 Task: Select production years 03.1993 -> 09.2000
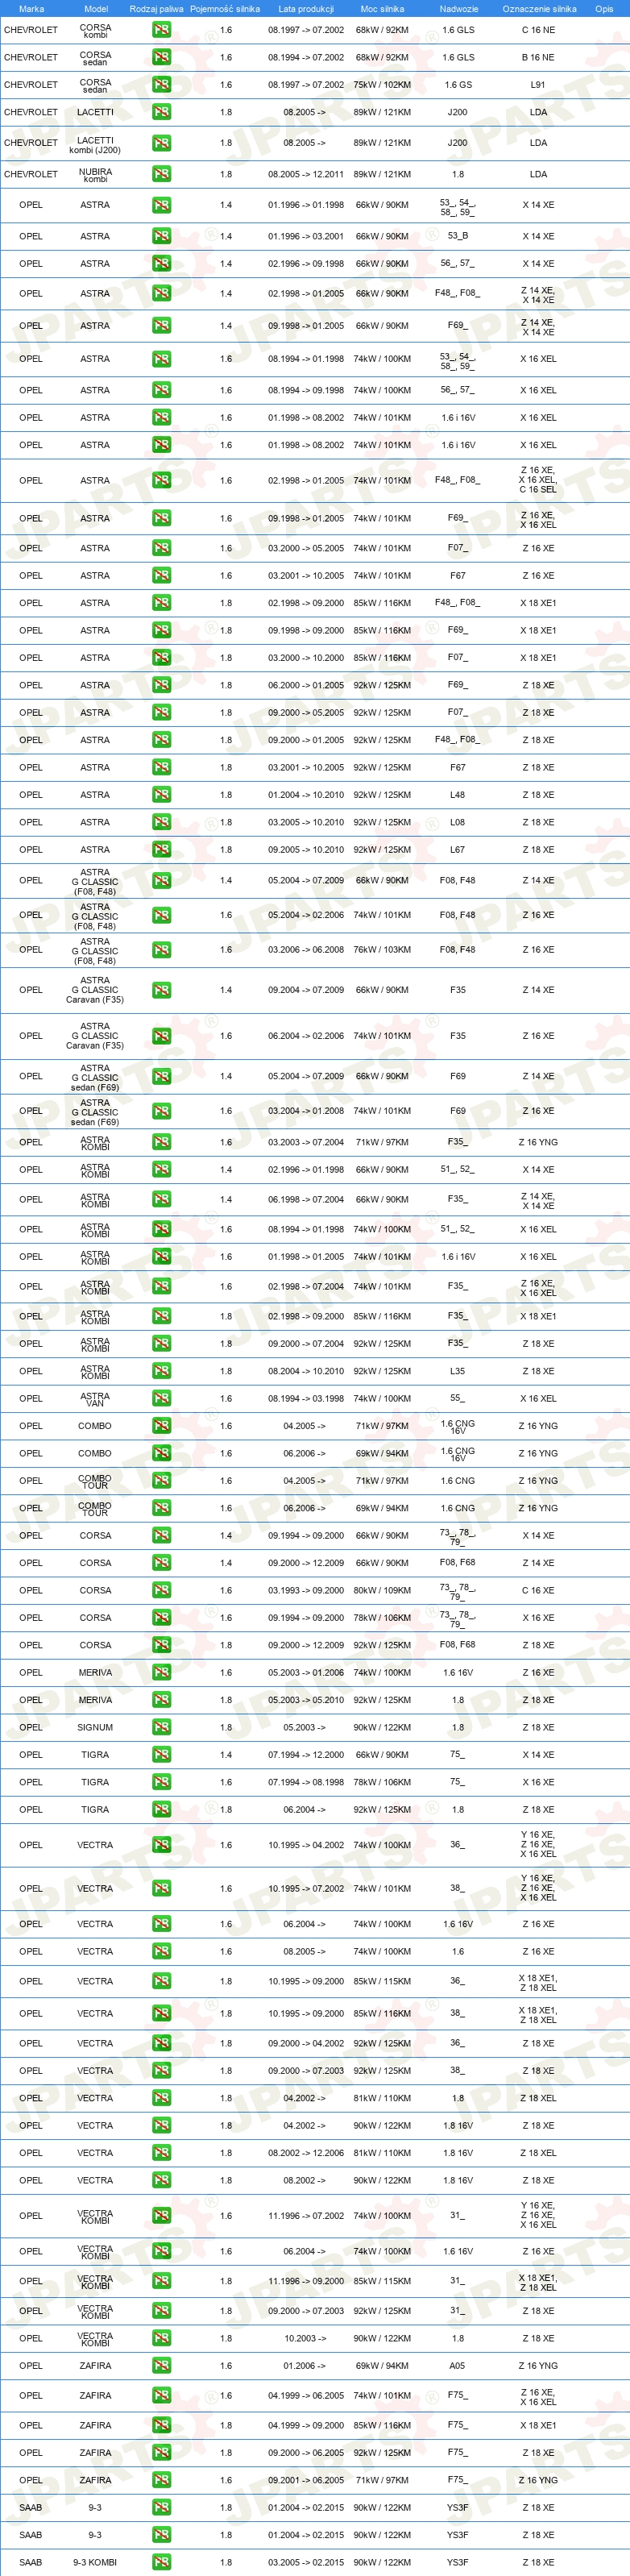(x=306, y=1590)
